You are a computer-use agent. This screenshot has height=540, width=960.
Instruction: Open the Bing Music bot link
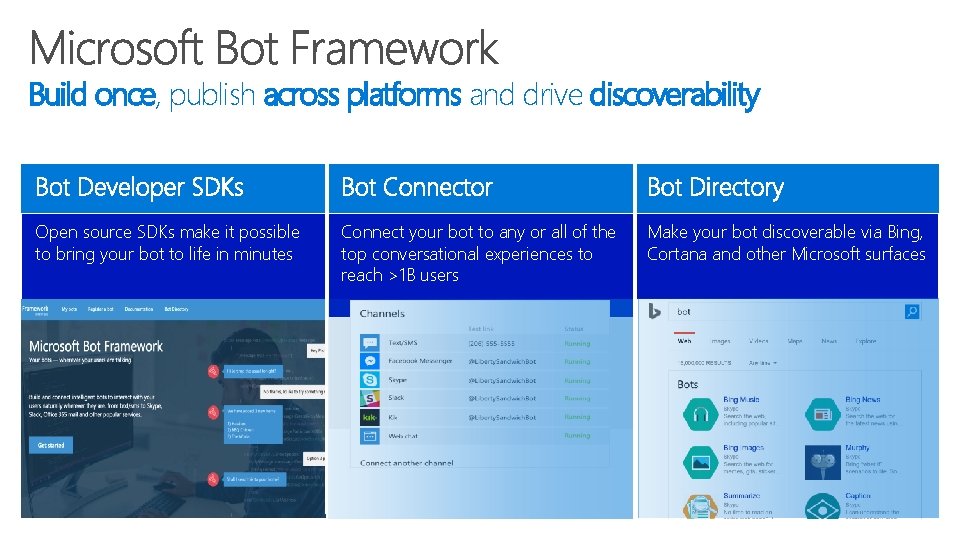coord(741,399)
